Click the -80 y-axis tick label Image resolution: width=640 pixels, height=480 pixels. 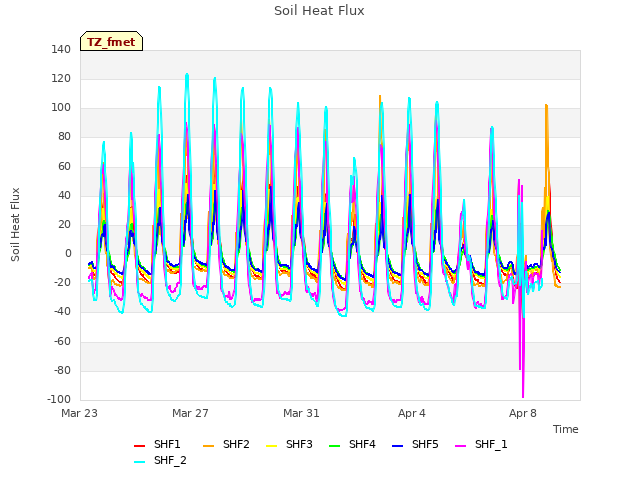(x=62, y=370)
